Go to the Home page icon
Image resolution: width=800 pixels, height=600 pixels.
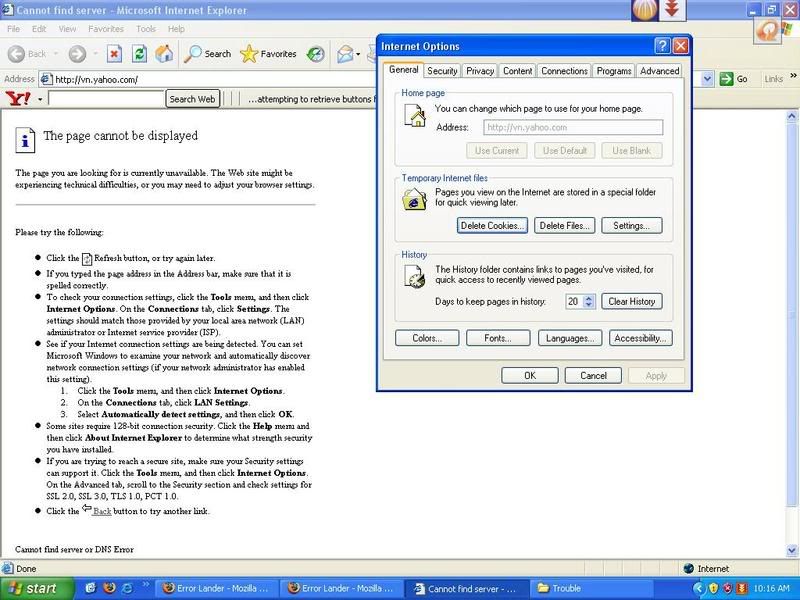[164, 54]
